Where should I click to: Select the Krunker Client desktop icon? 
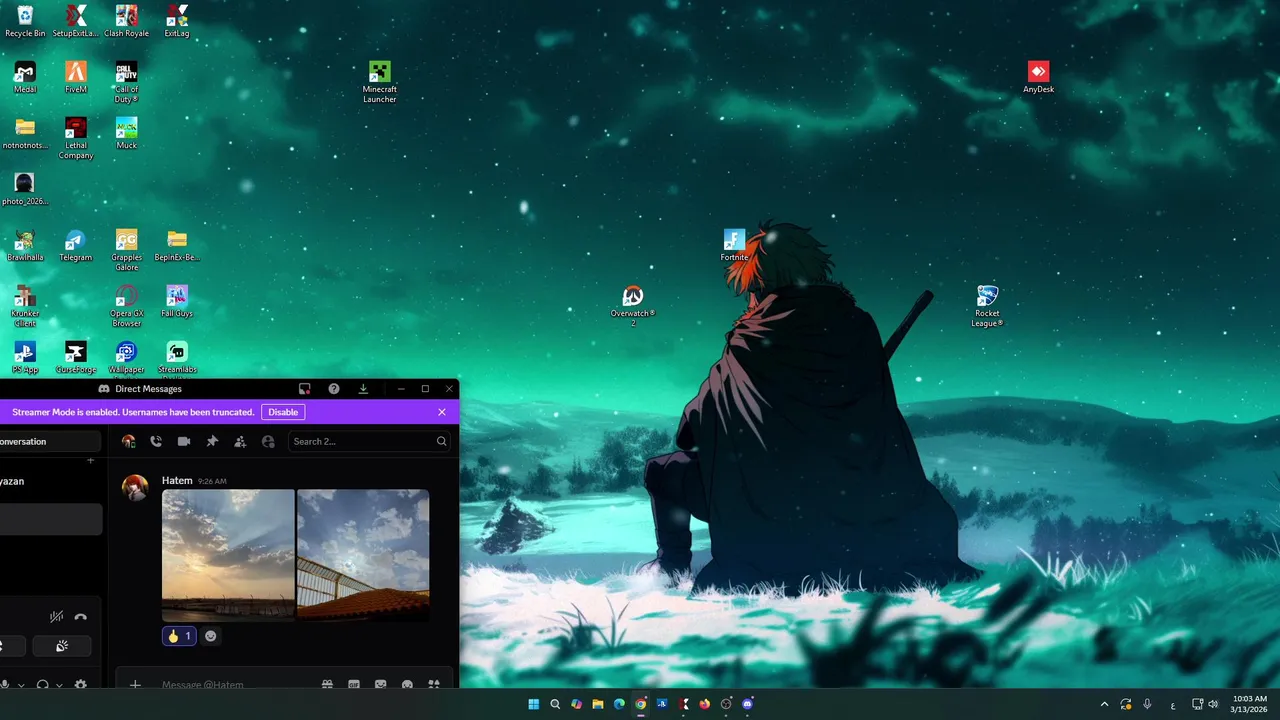coord(25,306)
